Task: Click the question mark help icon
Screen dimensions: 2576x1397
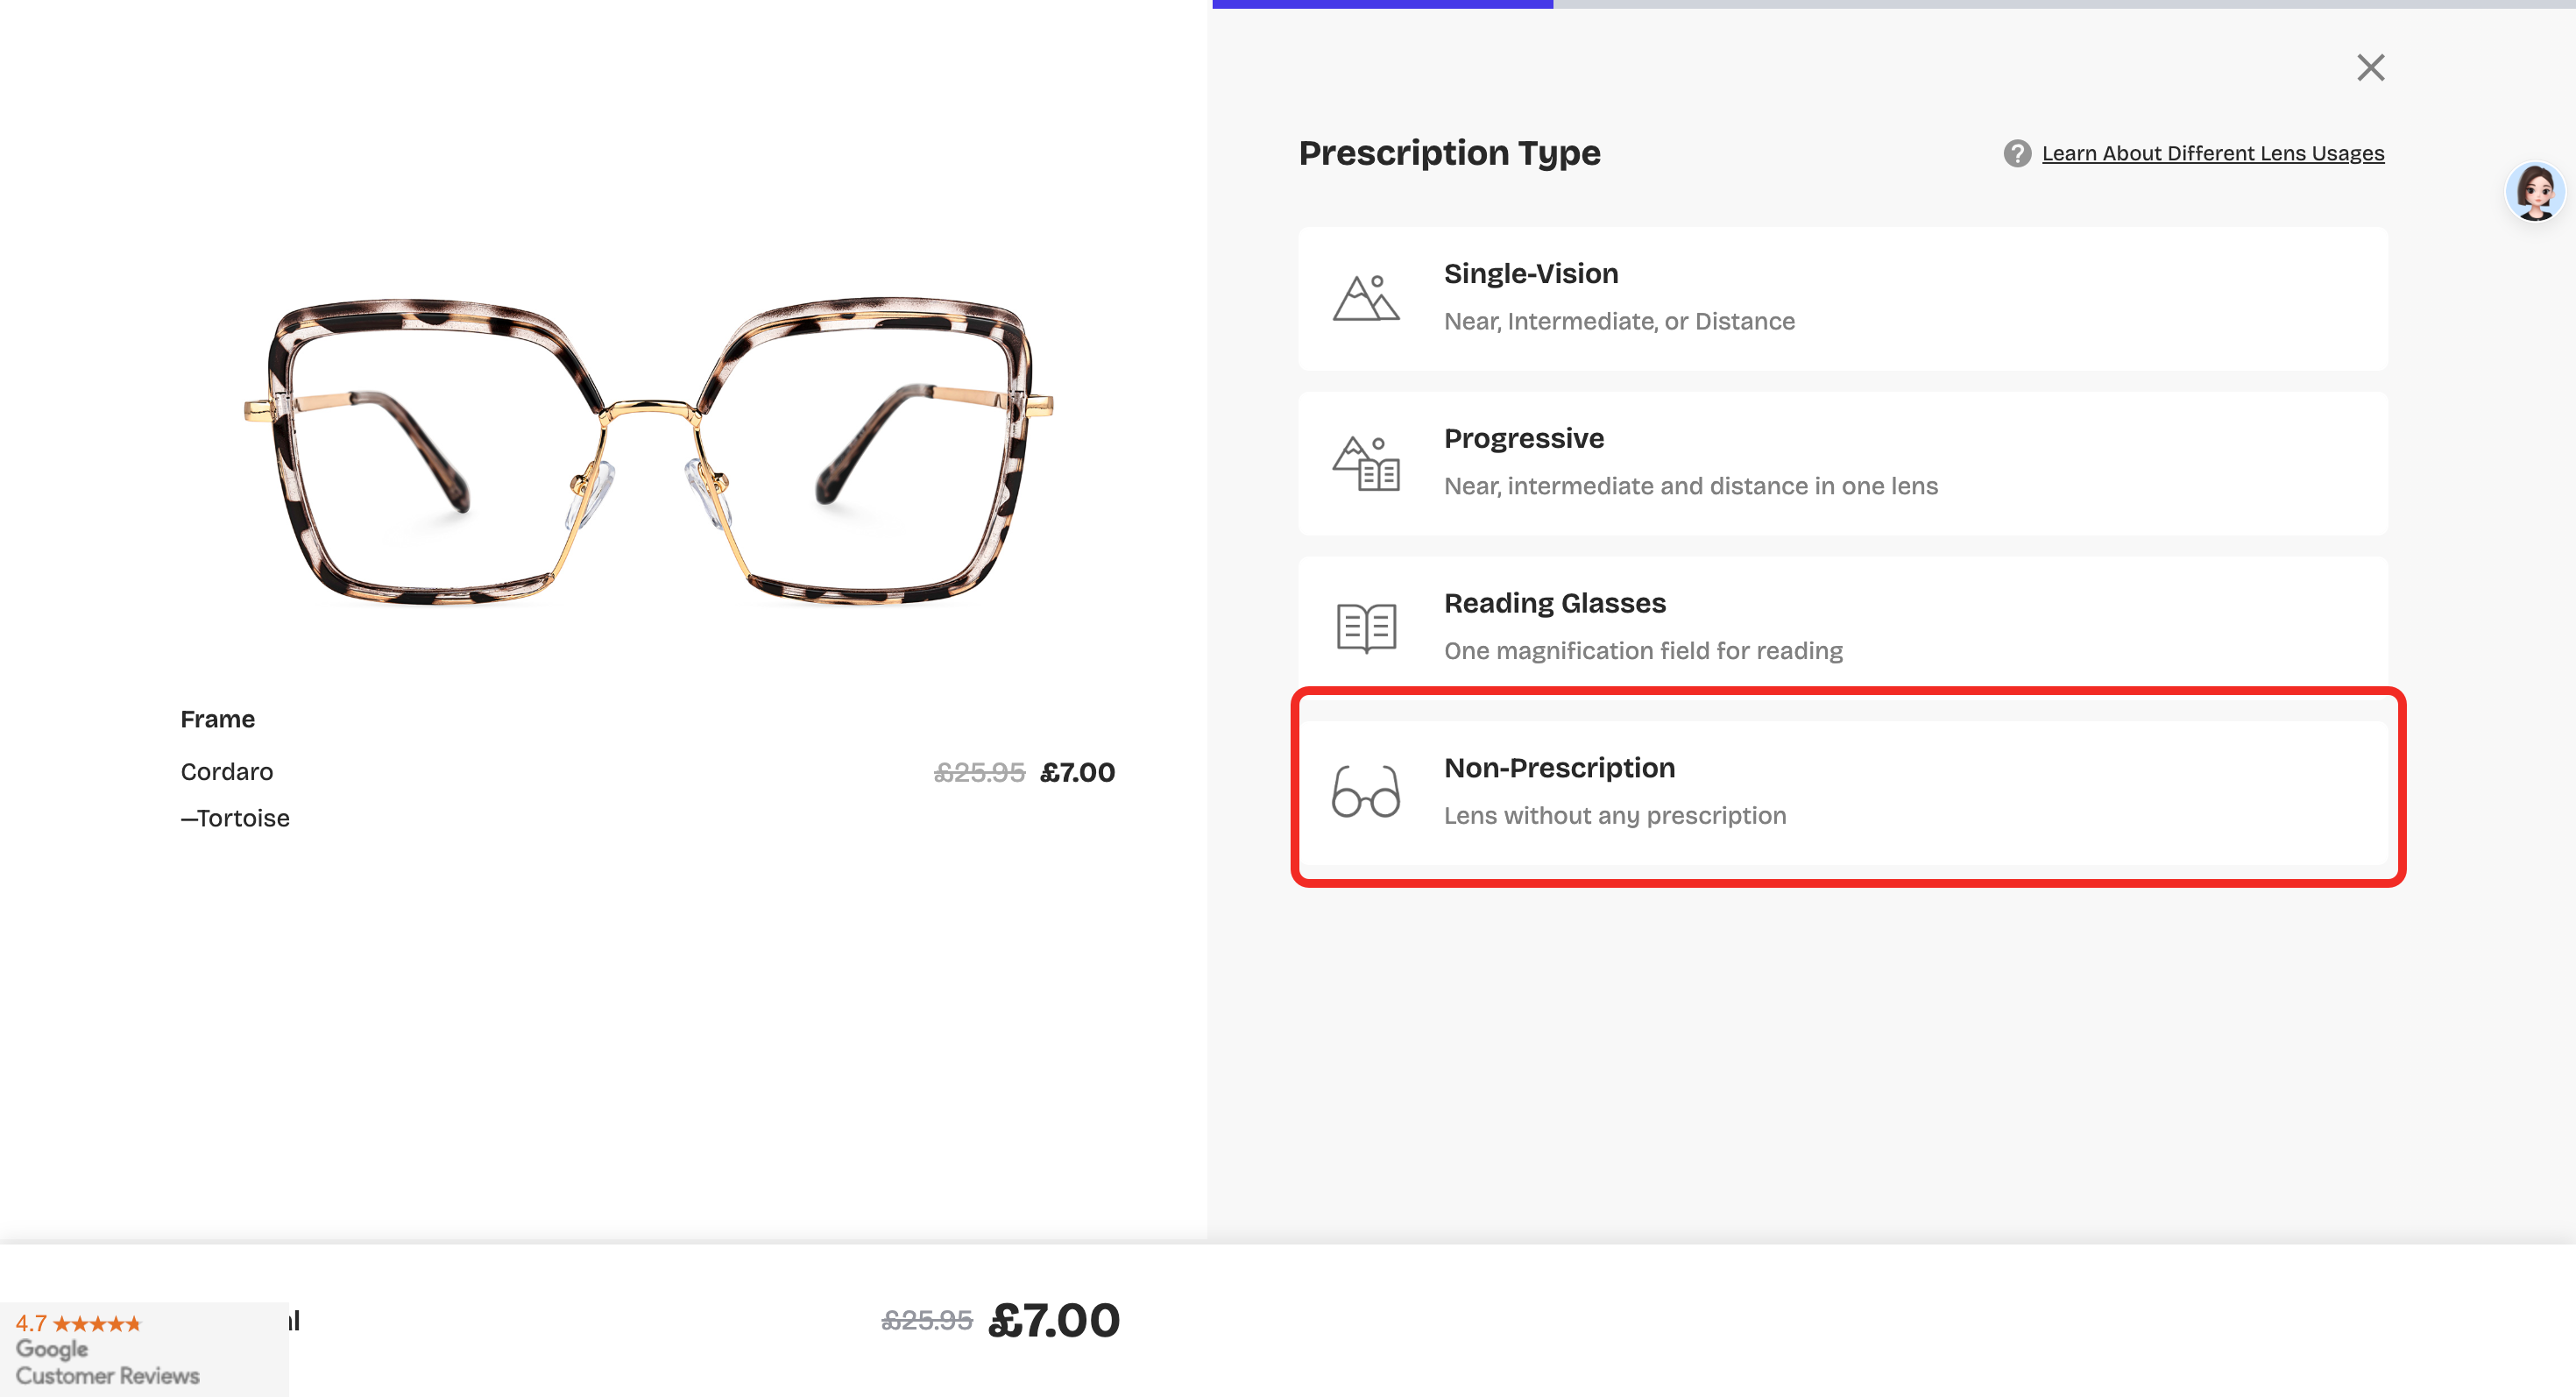Action: click(x=2016, y=153)
